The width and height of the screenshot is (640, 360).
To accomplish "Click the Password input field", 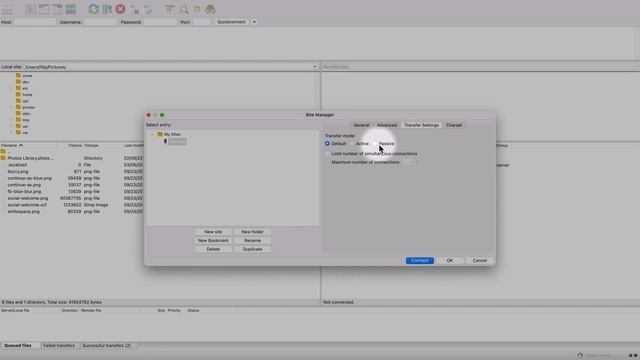I will coord(160,22).
